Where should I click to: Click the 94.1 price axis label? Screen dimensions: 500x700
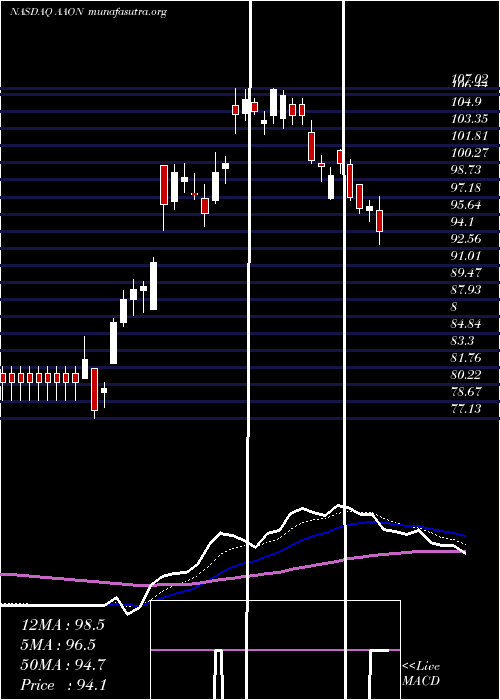pyautogui.click(x=464, y=221)
